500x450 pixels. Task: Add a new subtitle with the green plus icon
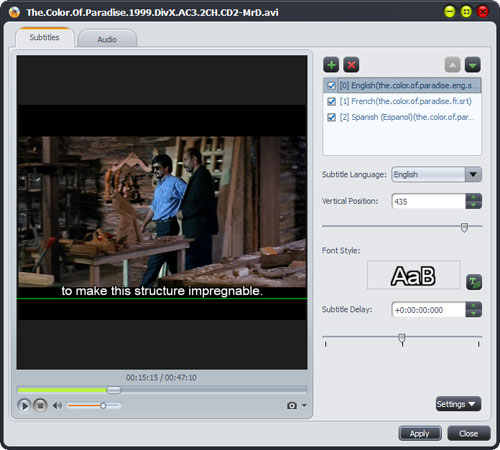point(331,65)
